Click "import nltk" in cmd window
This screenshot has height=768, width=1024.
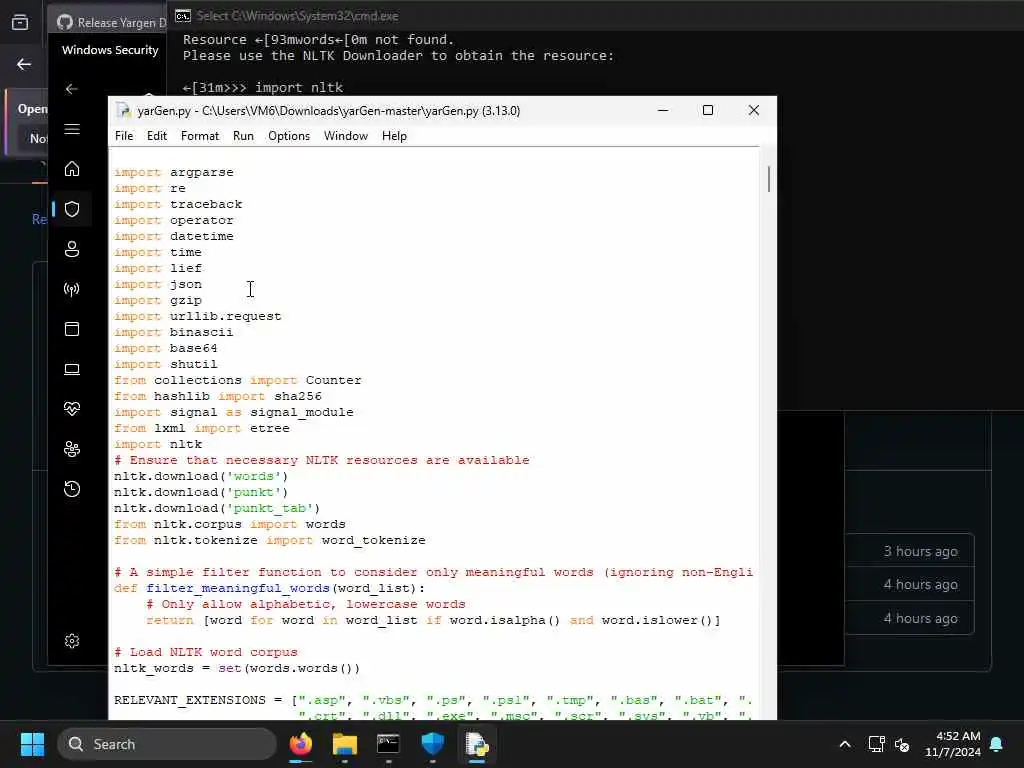pos(299,88)
